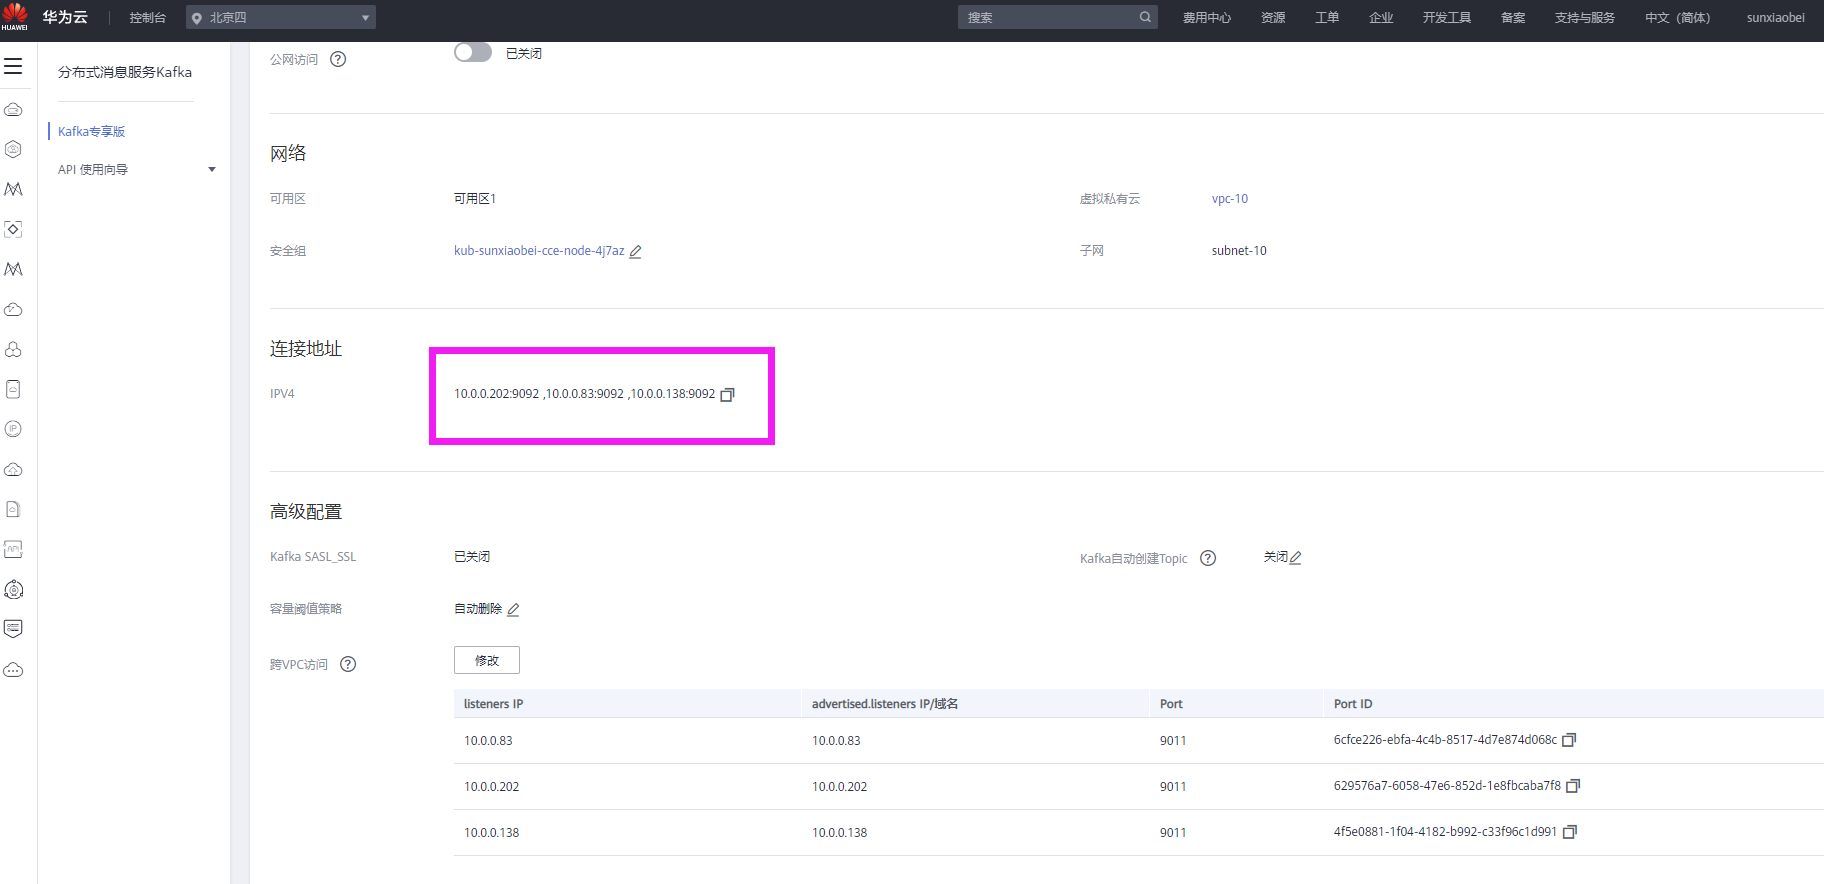The image size is (1824, 884).
Task: Click the subnet-10 value
Action: click(x=1239, y=251)
